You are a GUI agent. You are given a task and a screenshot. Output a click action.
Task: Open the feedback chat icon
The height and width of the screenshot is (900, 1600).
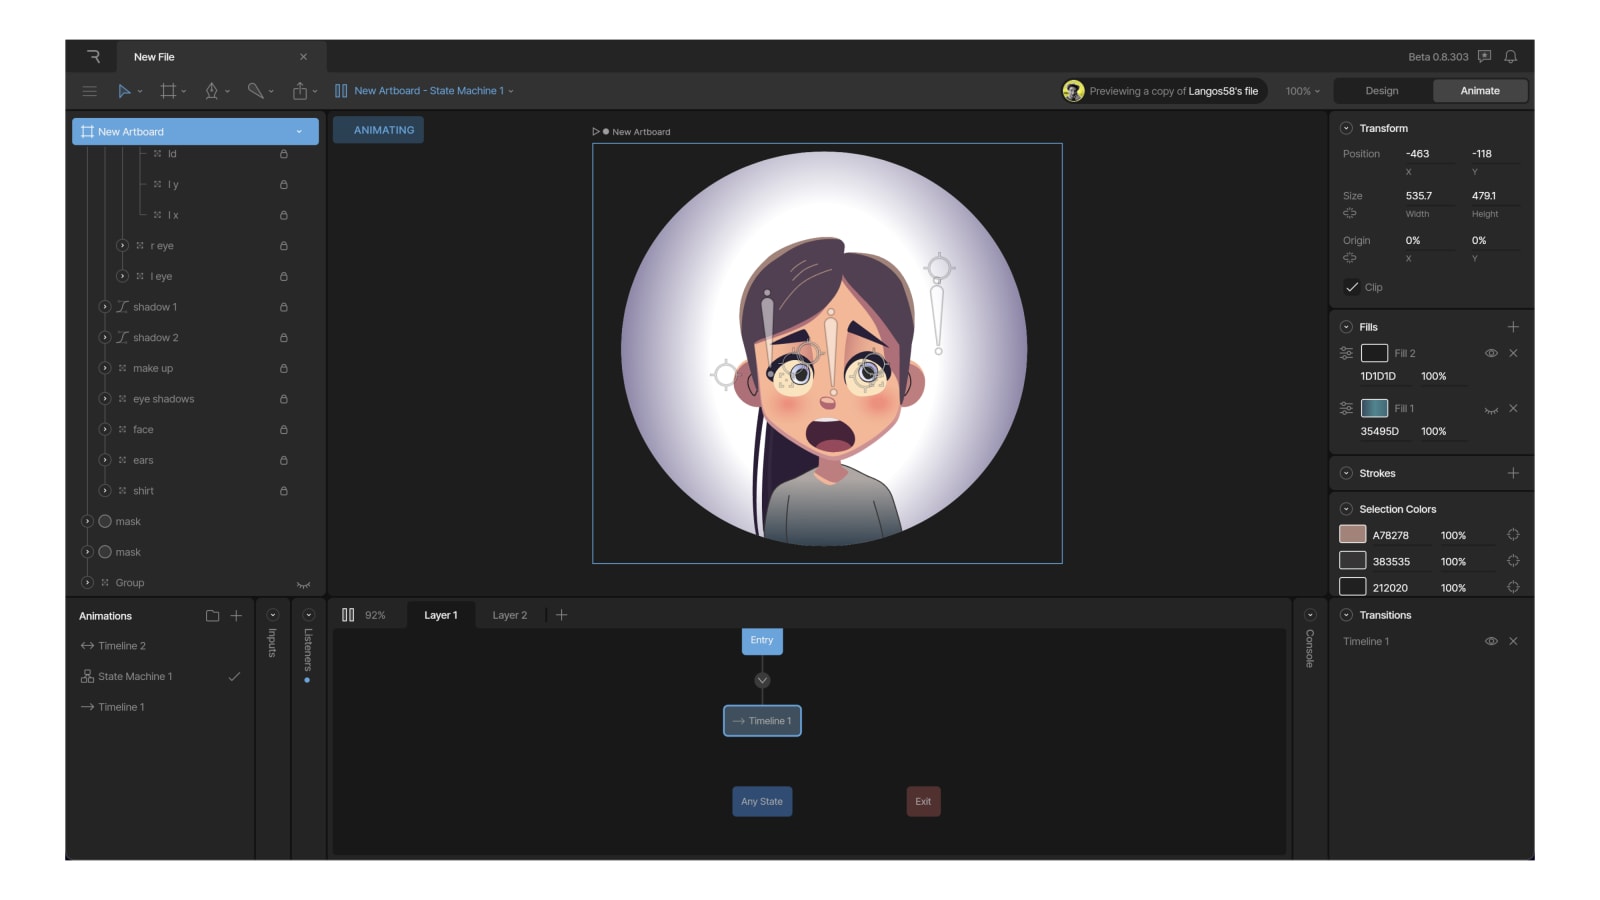(x=1485, y=57)
